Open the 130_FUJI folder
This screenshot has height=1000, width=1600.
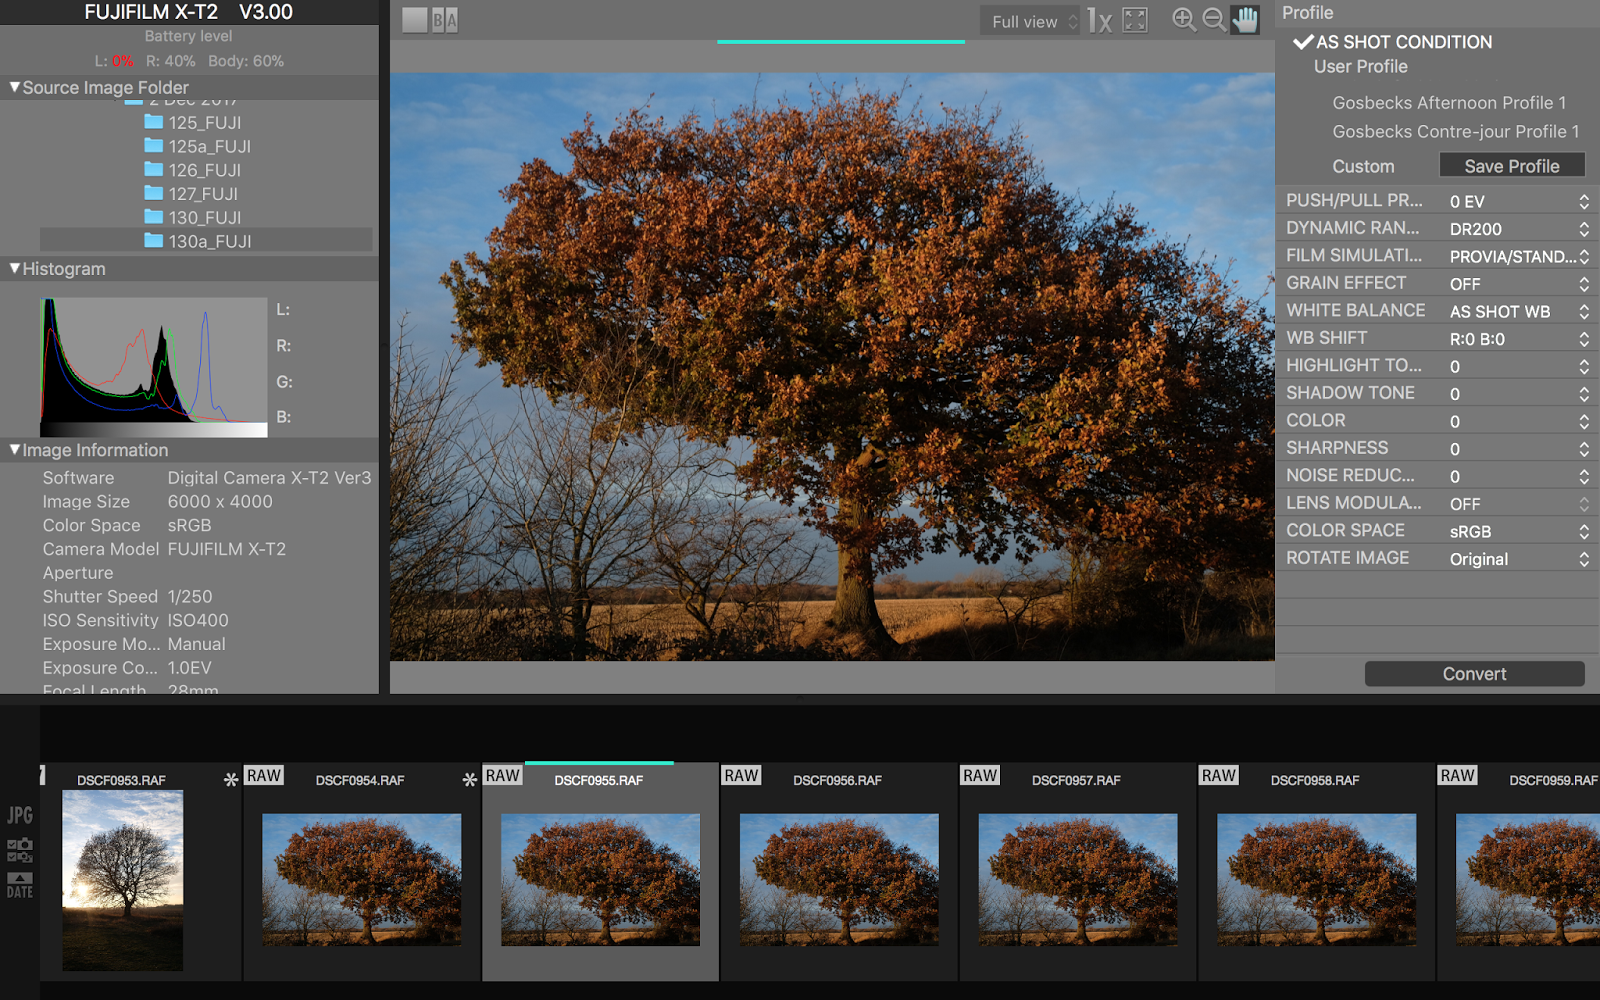[x=192, y=217]
